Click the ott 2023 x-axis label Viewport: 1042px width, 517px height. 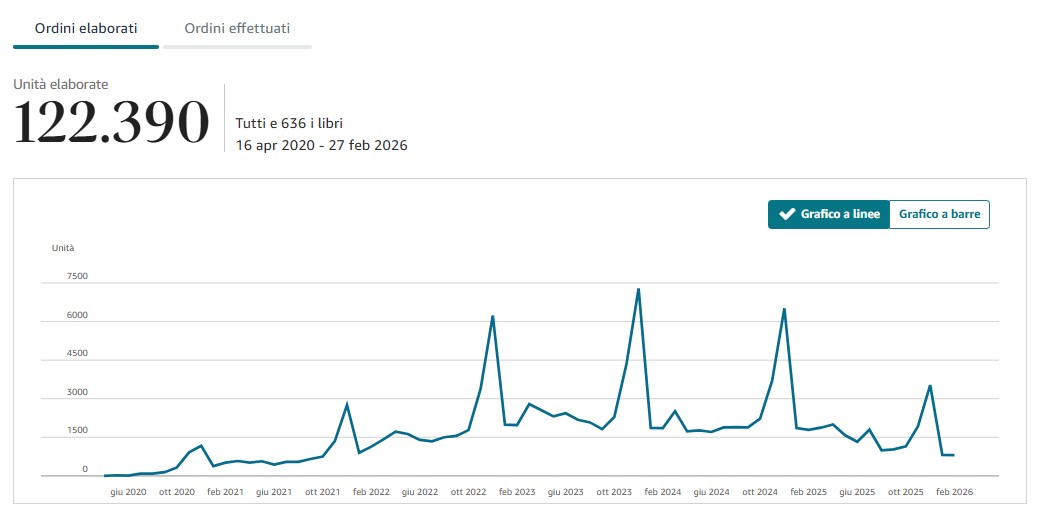click(x=614, y=492)
